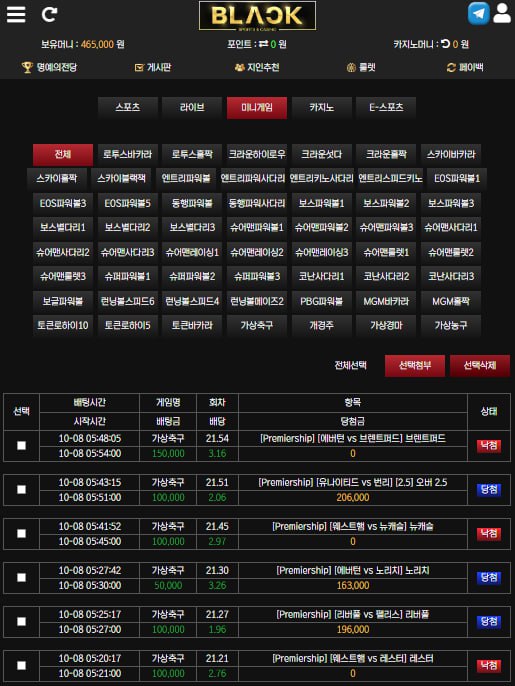Click the 선택첨부 button

click(x=415, y=365)
